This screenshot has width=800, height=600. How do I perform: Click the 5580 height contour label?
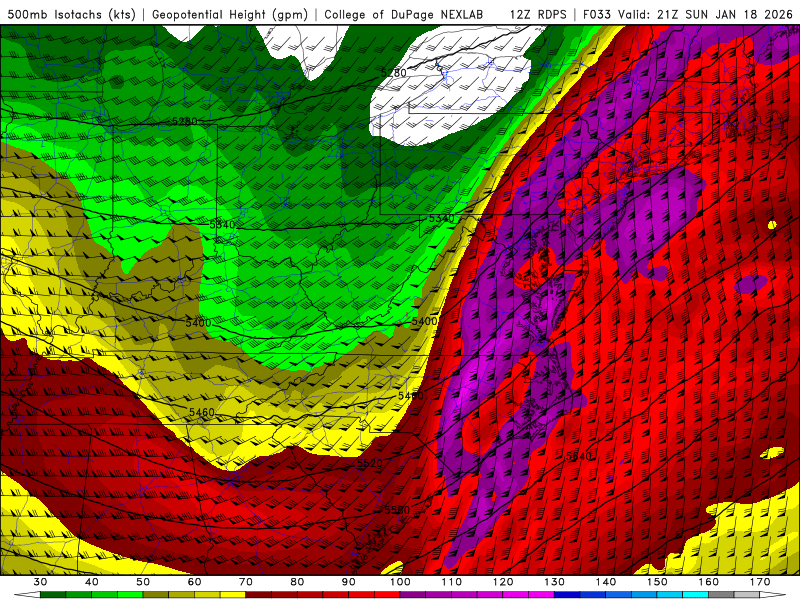(x=397, y=510)
